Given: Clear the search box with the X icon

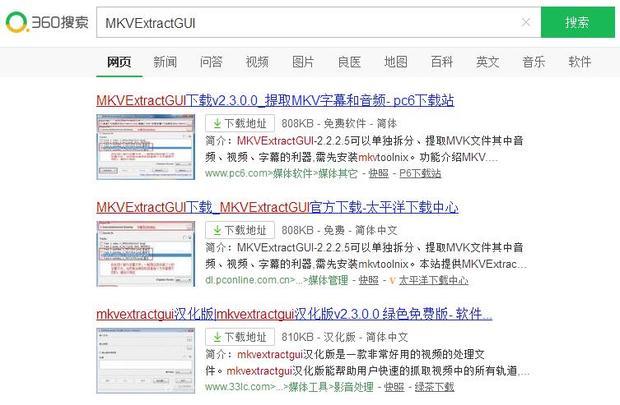Looking at the screenshot, I should click(x=526, y=22).
